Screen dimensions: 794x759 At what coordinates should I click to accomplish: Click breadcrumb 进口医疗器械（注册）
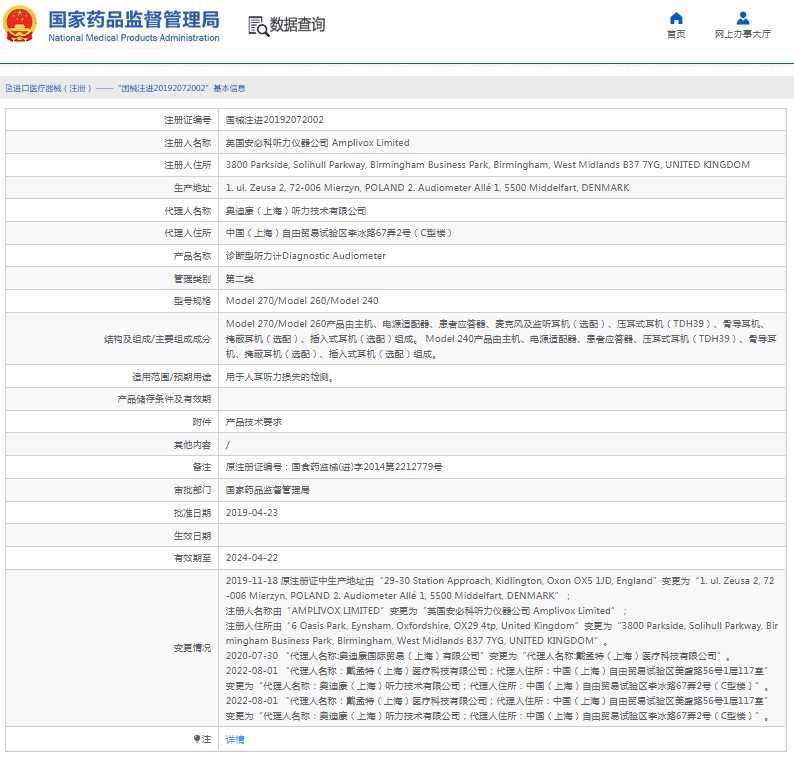[x=52, y=88]
